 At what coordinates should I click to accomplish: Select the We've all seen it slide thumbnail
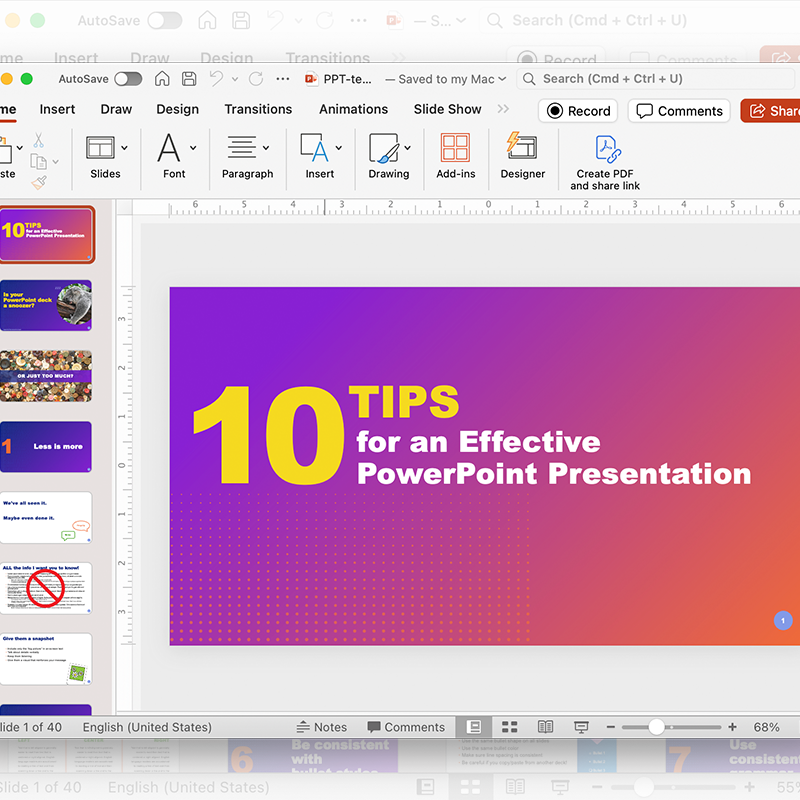[x=46, y=517]
